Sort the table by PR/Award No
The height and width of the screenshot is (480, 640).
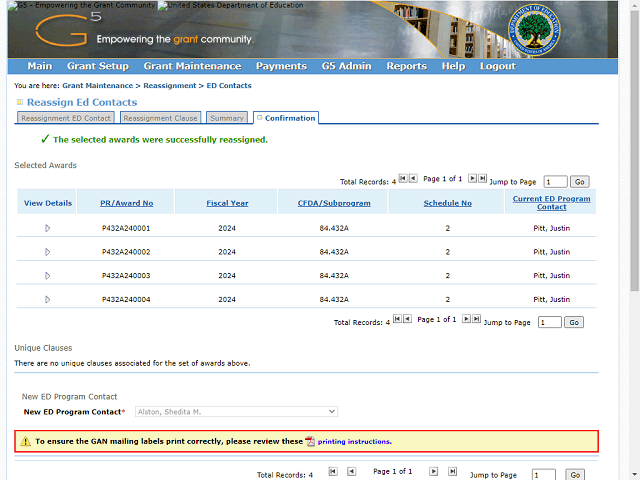pyautogui.click(x=126, y=203)
